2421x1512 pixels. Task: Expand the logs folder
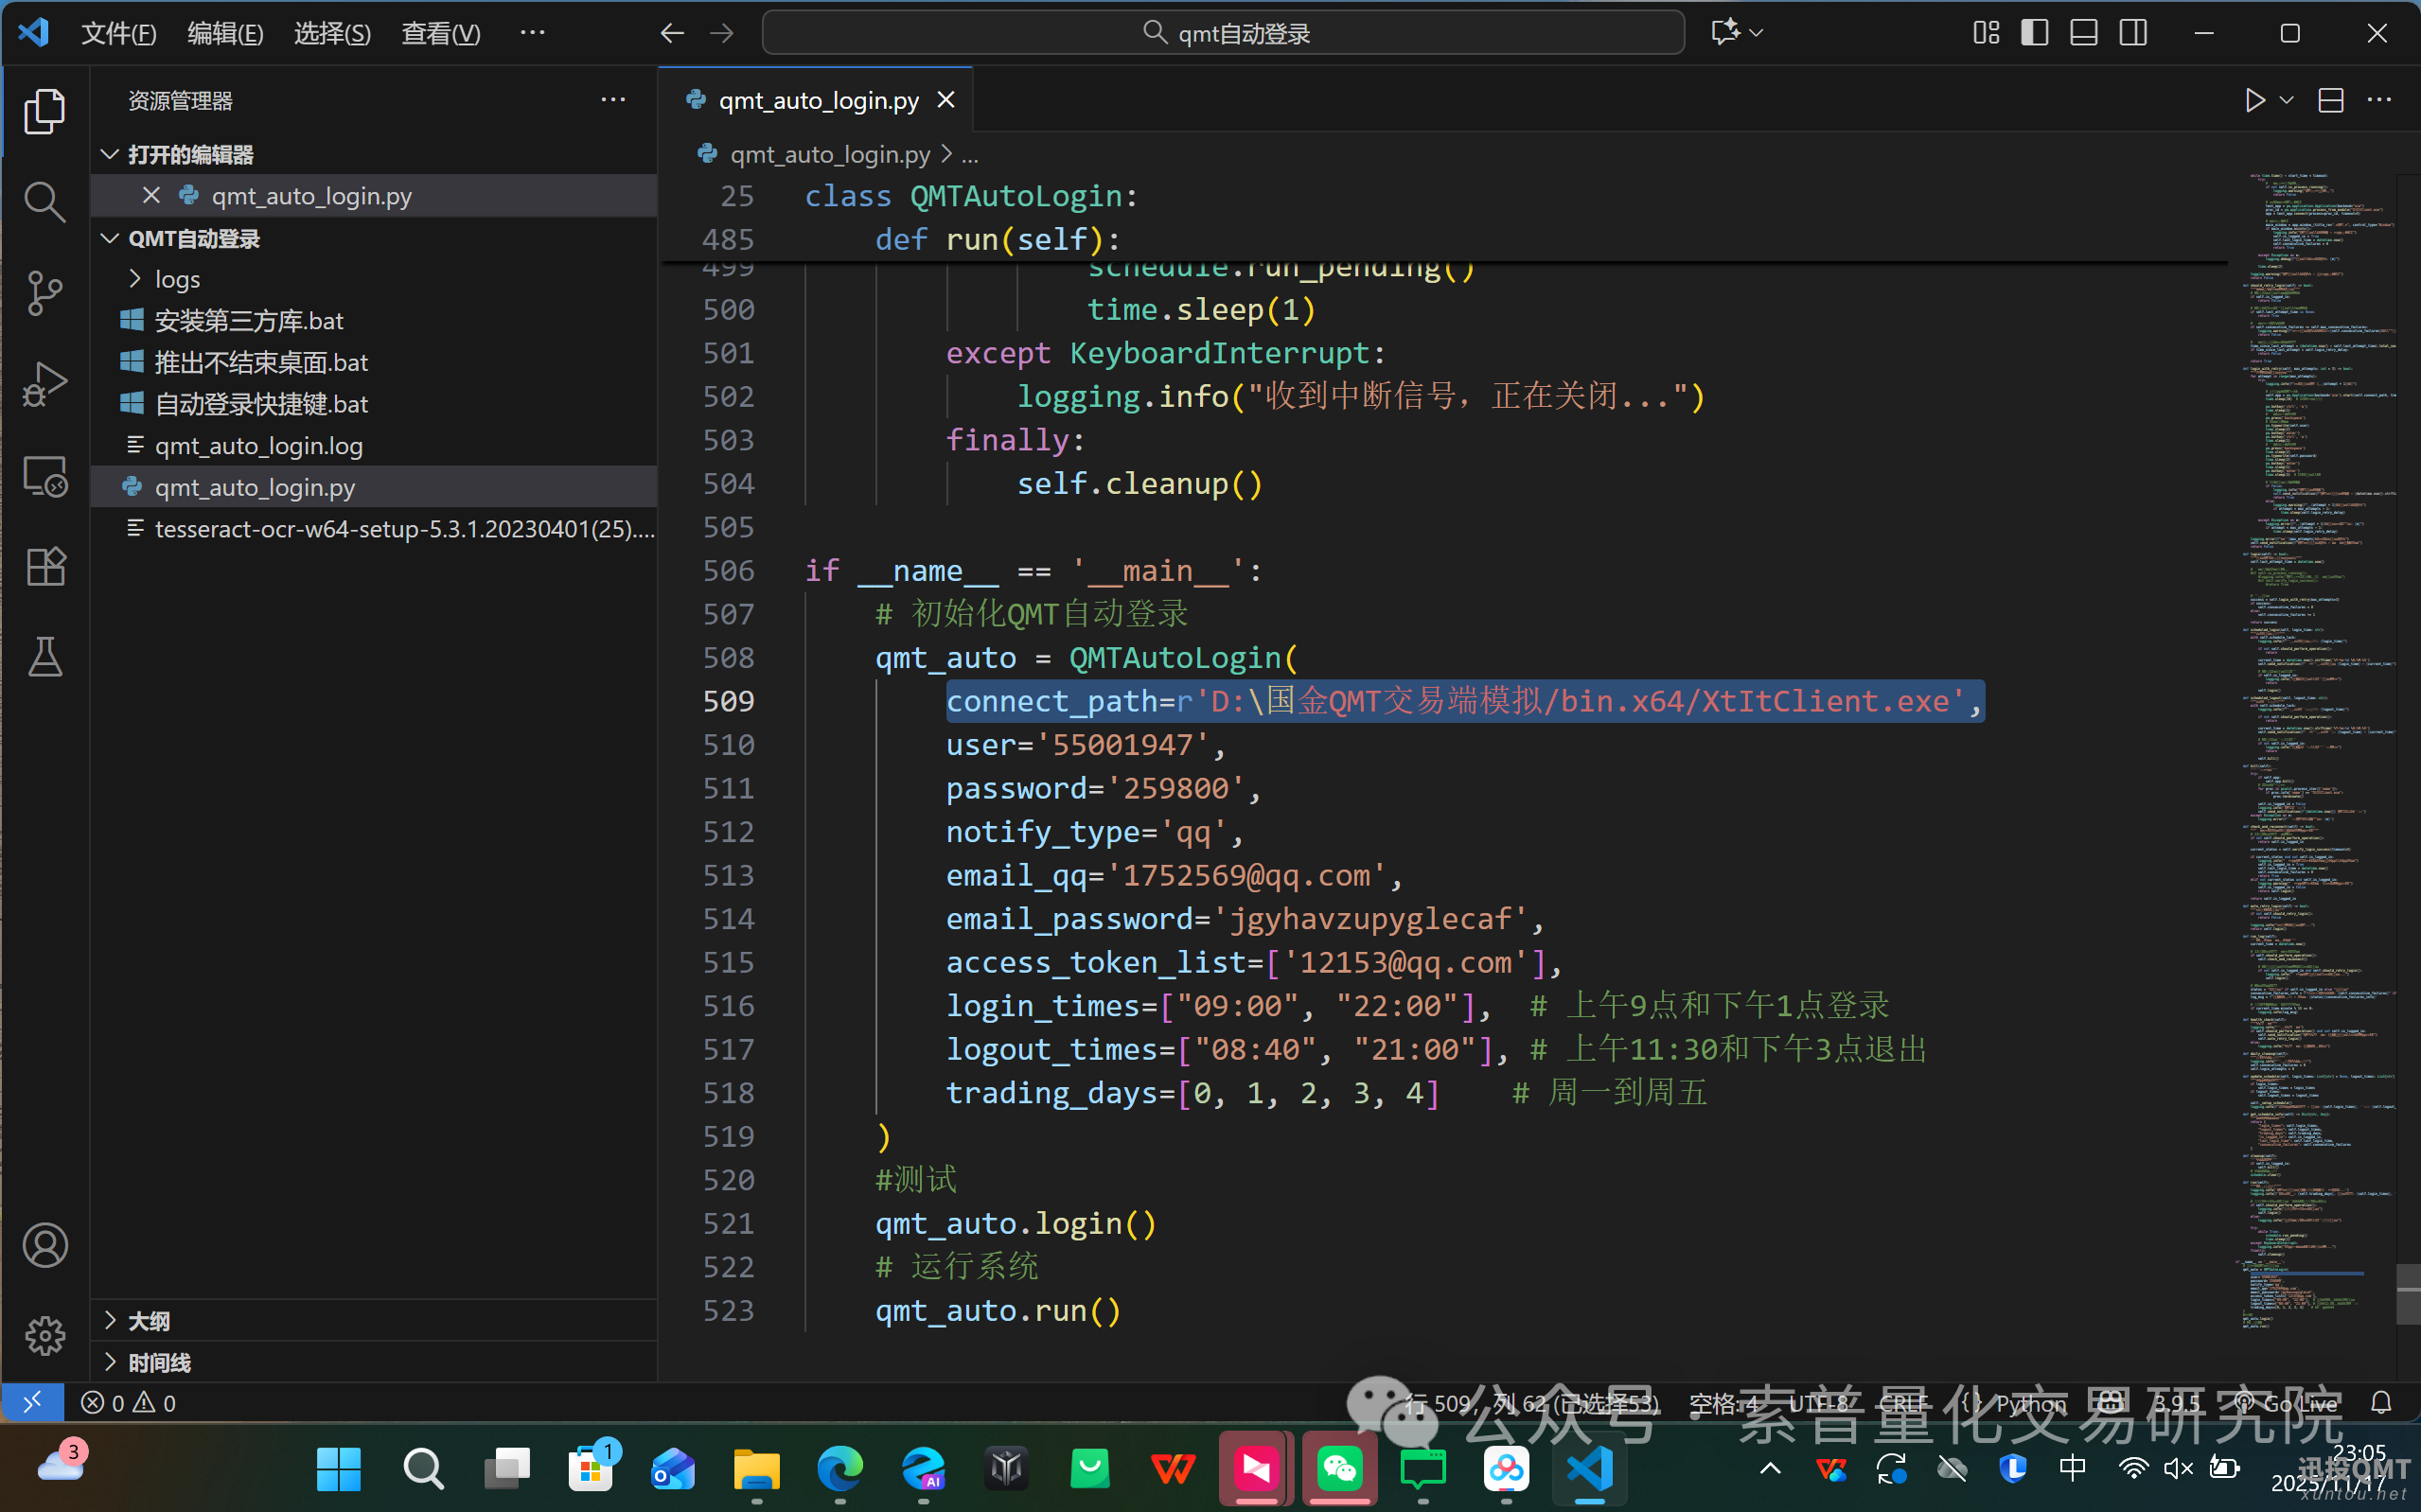(x=177, y=279)
